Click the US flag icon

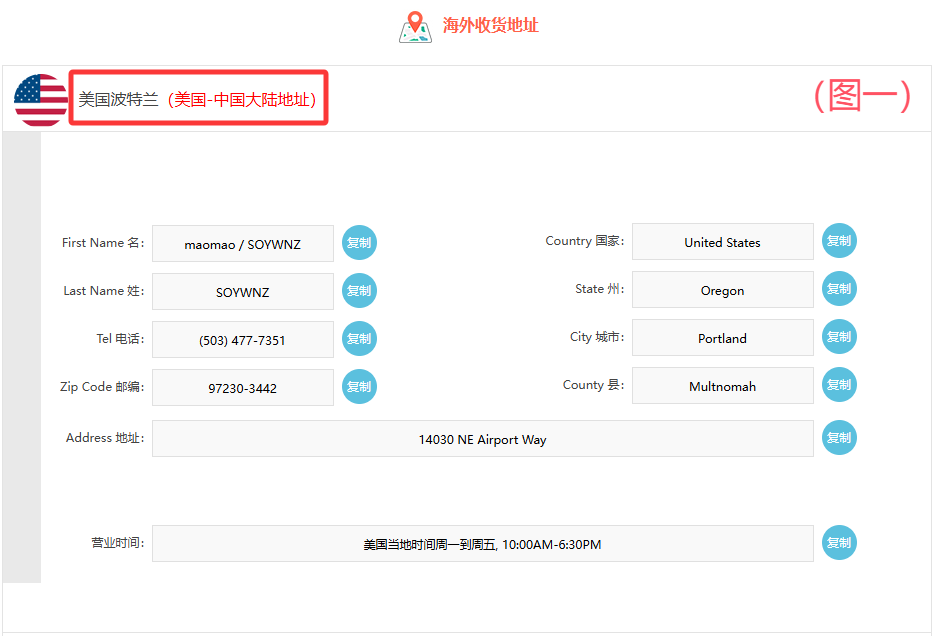41,100
